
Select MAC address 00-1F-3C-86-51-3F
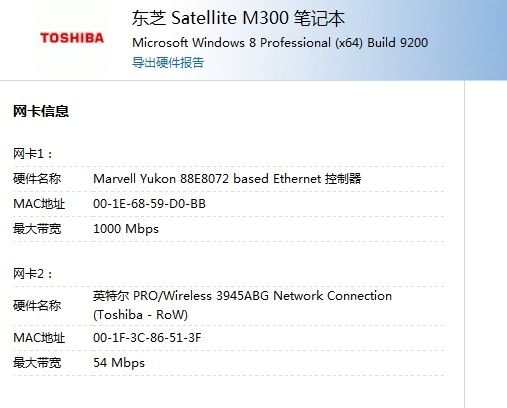point(147,338)
